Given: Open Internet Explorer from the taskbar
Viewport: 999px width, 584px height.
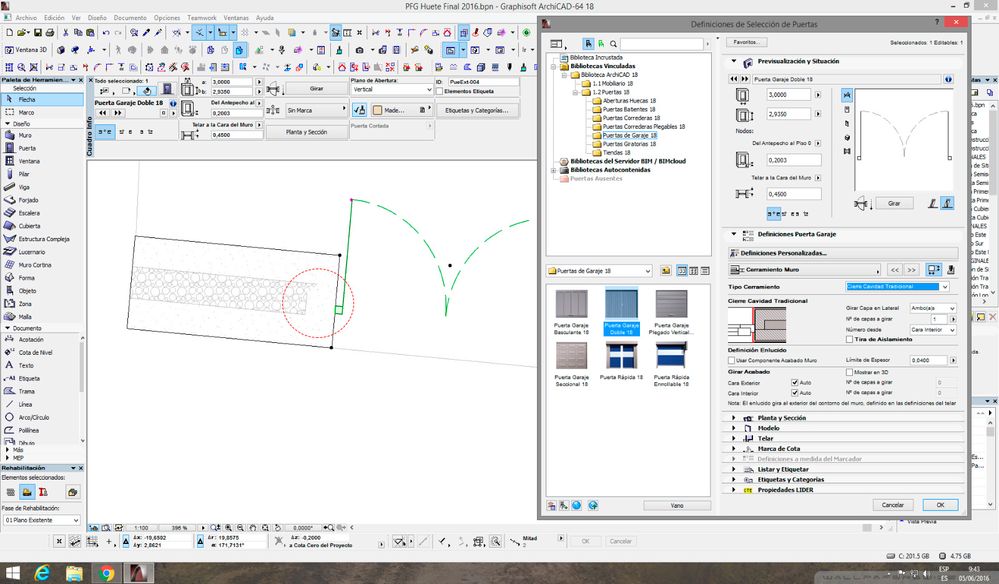Looking at the screenshot, I should point(42,572).
